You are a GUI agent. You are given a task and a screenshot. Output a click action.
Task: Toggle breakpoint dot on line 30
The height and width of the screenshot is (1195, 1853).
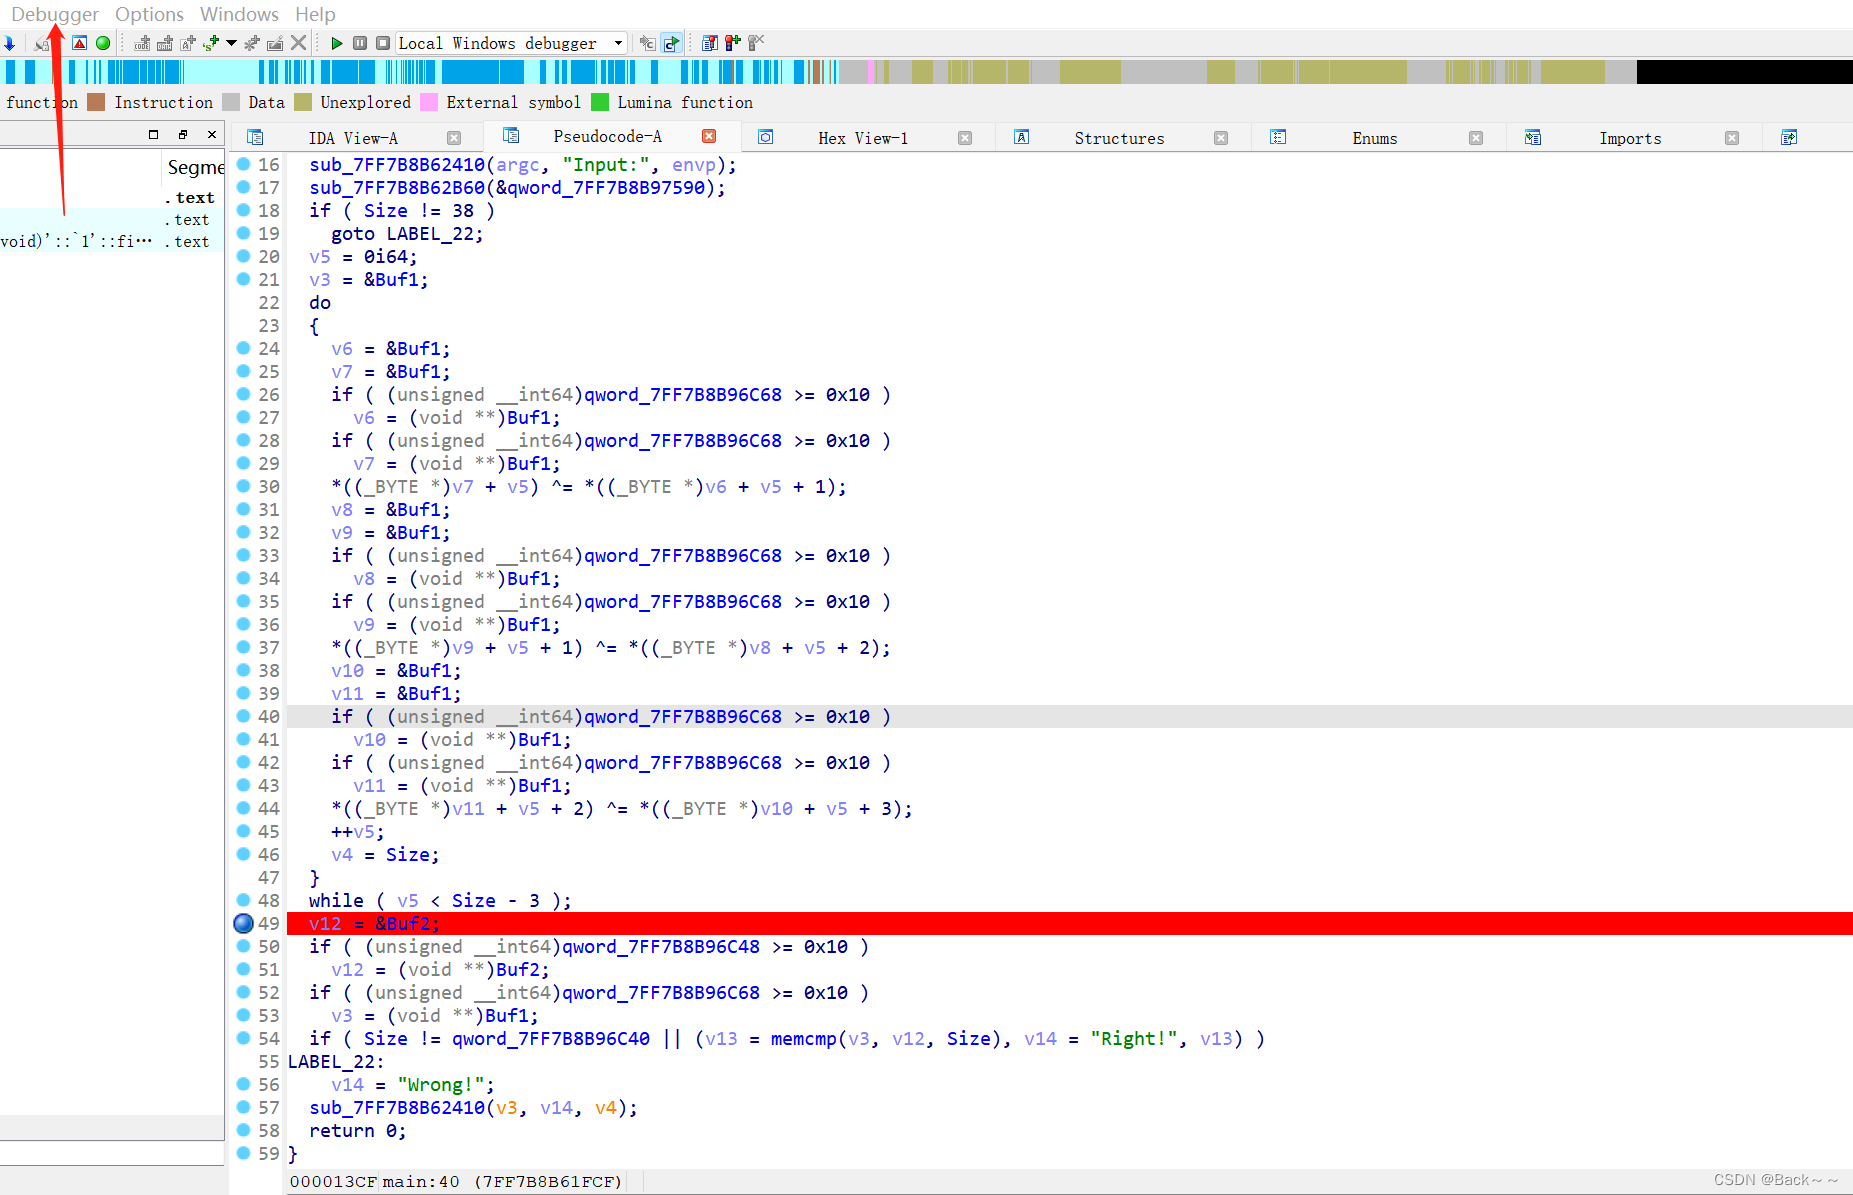pyautogui.click(x=243, y=486)
